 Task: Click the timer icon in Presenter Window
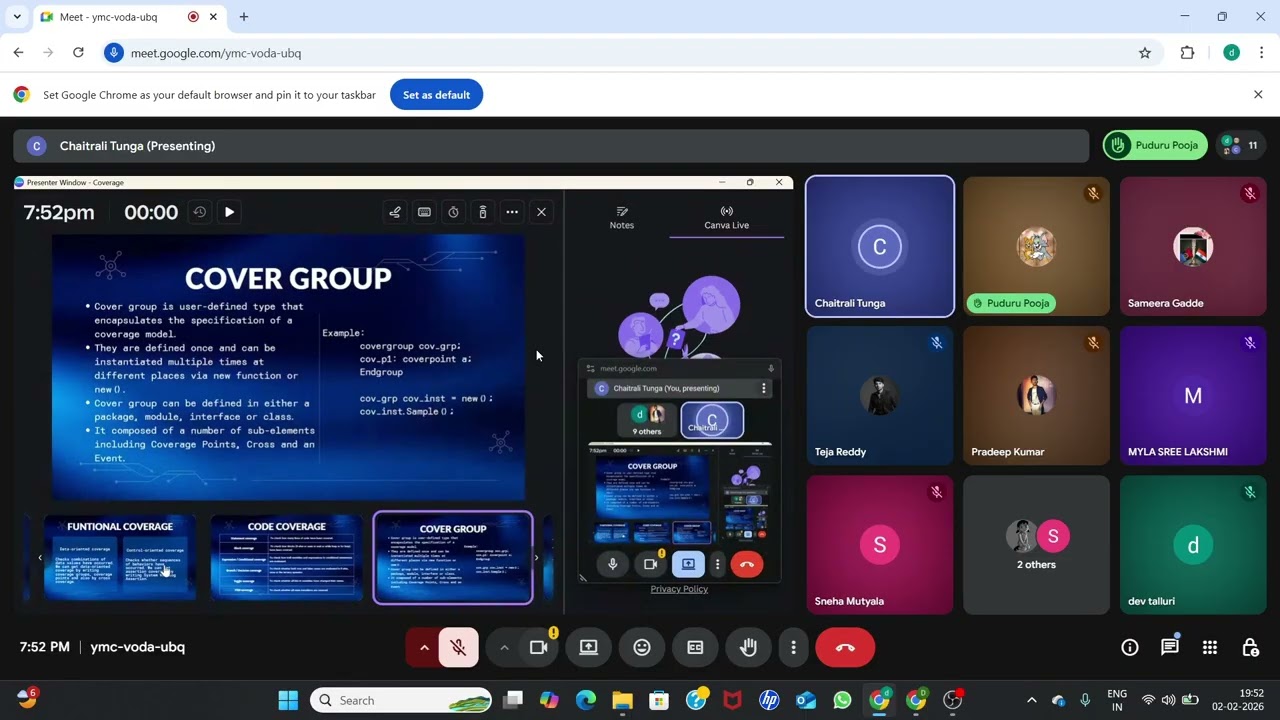[453, 212]
